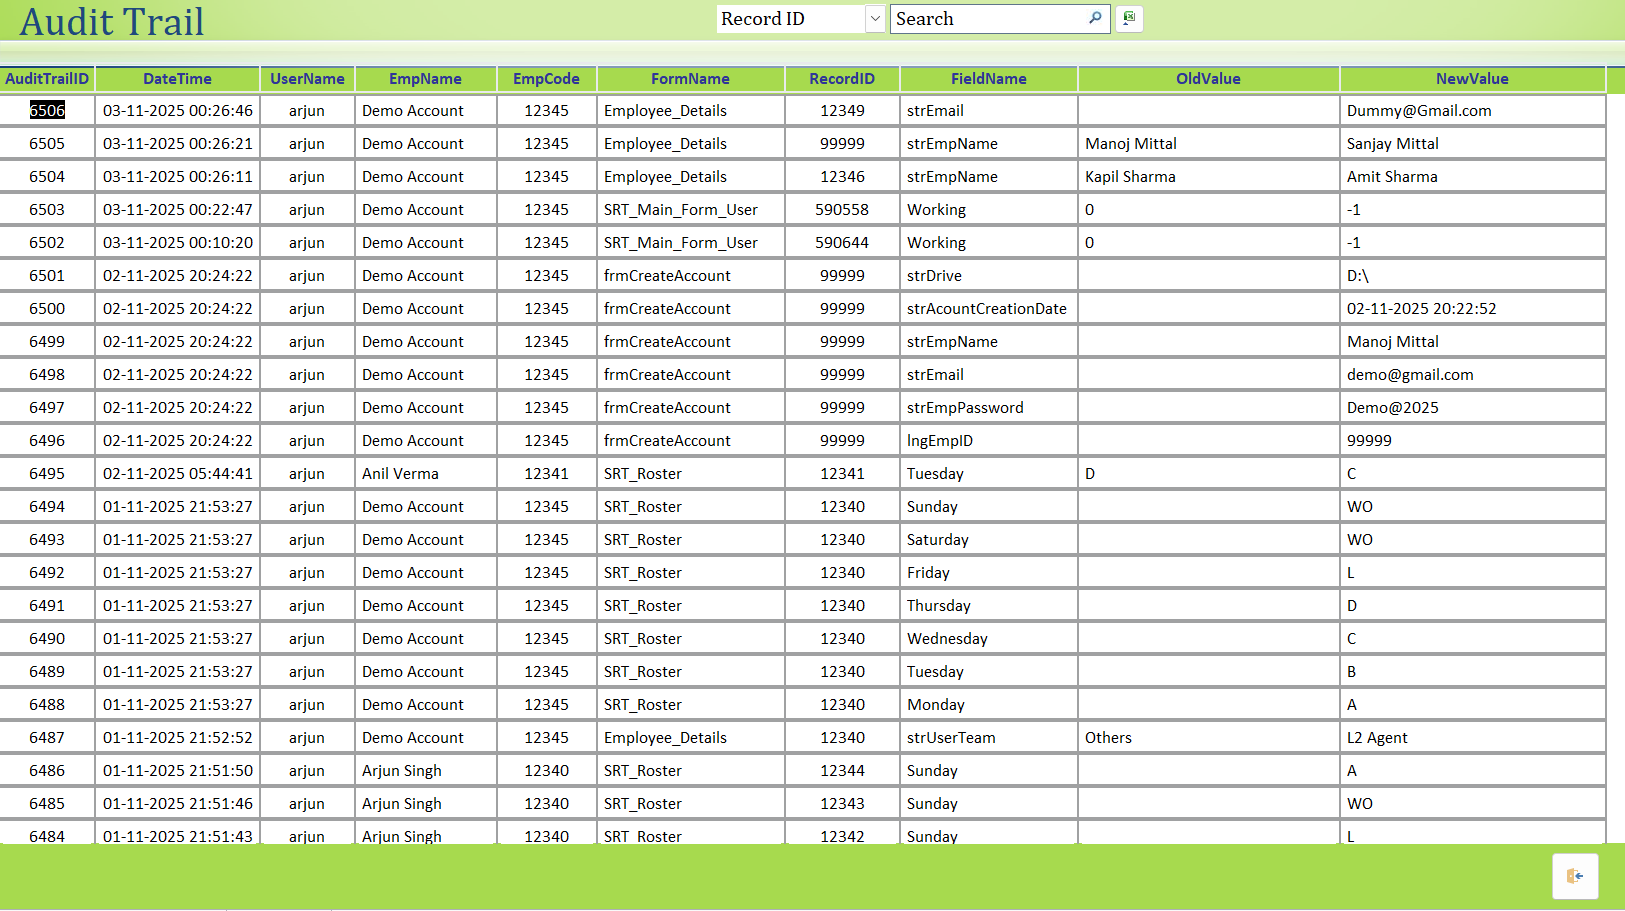Image resolution: width=1625 pixels, height=911 pixels.
Task: Click the RecordID column header
Action: pyautogui.click(x=841, y=79)
